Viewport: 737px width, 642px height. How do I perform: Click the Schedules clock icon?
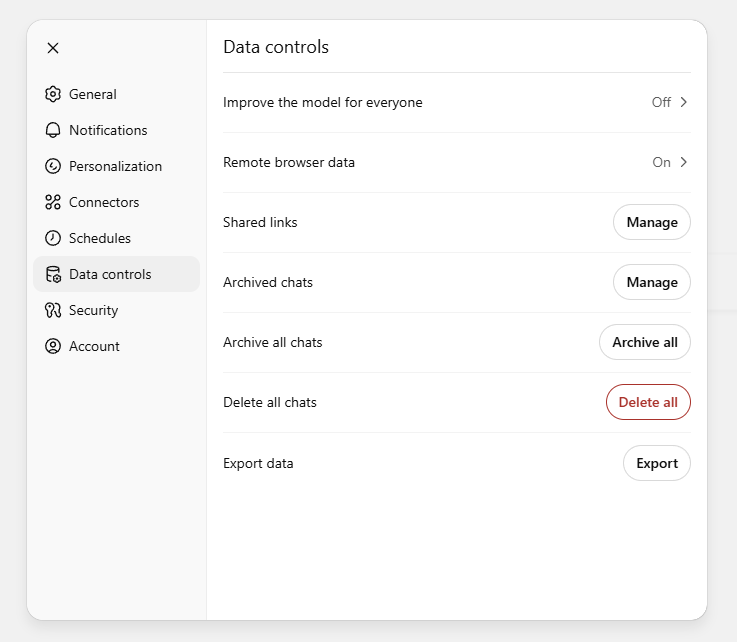click(x=53, y=238)
